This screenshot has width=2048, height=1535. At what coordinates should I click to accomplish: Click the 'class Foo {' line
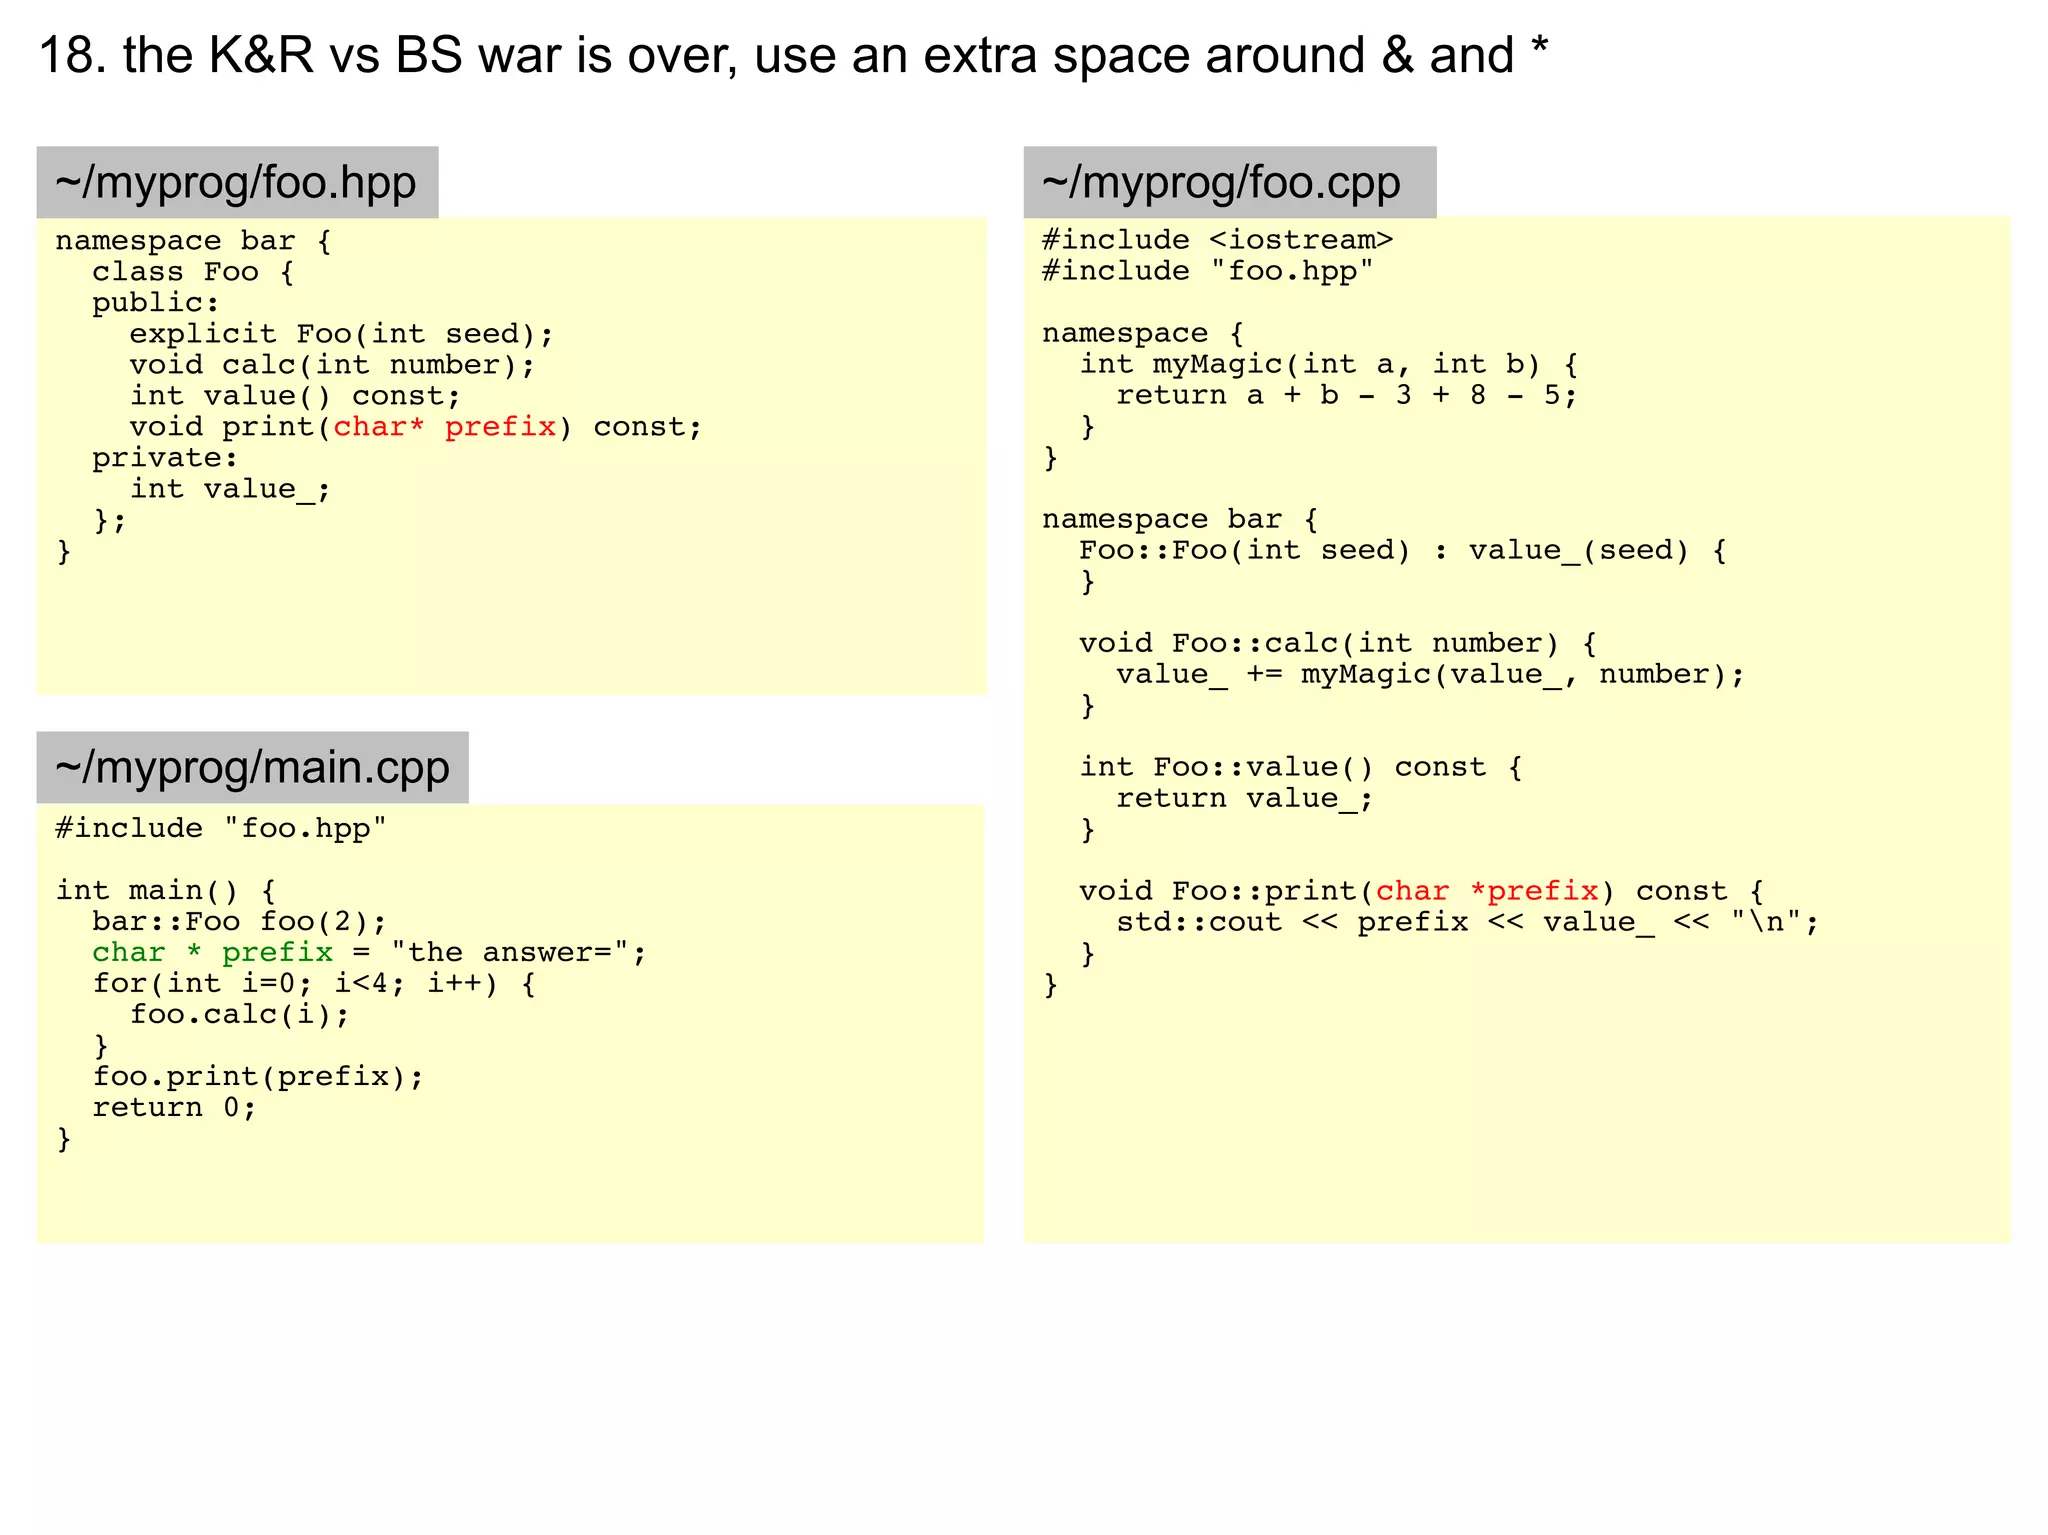193,272
